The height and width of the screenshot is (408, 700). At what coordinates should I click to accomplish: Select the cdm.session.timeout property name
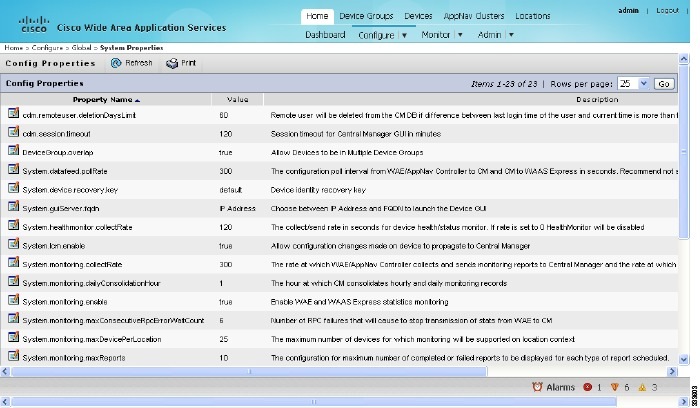coord(56,134)
